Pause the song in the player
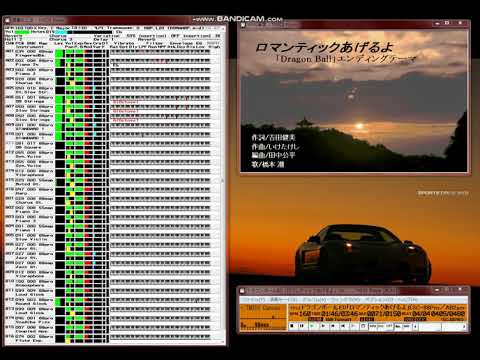Viewport: 480px width, 360px height. [301, 326]
